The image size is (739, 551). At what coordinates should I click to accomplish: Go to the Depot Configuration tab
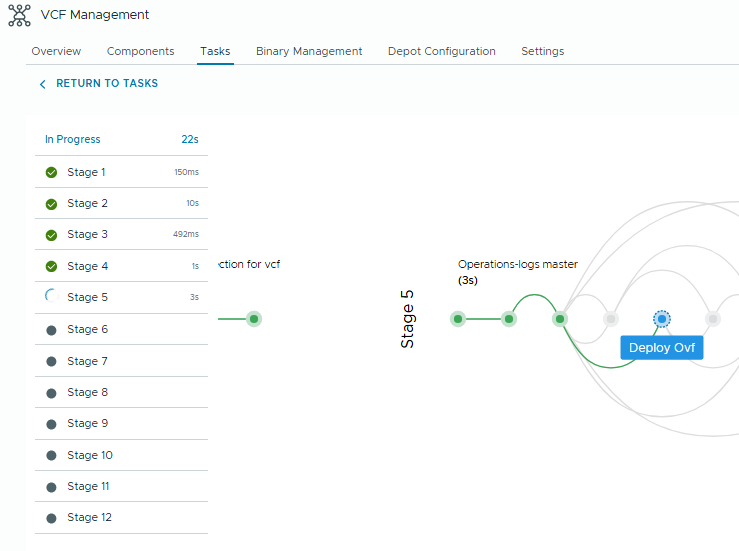[x=441, y=51]
